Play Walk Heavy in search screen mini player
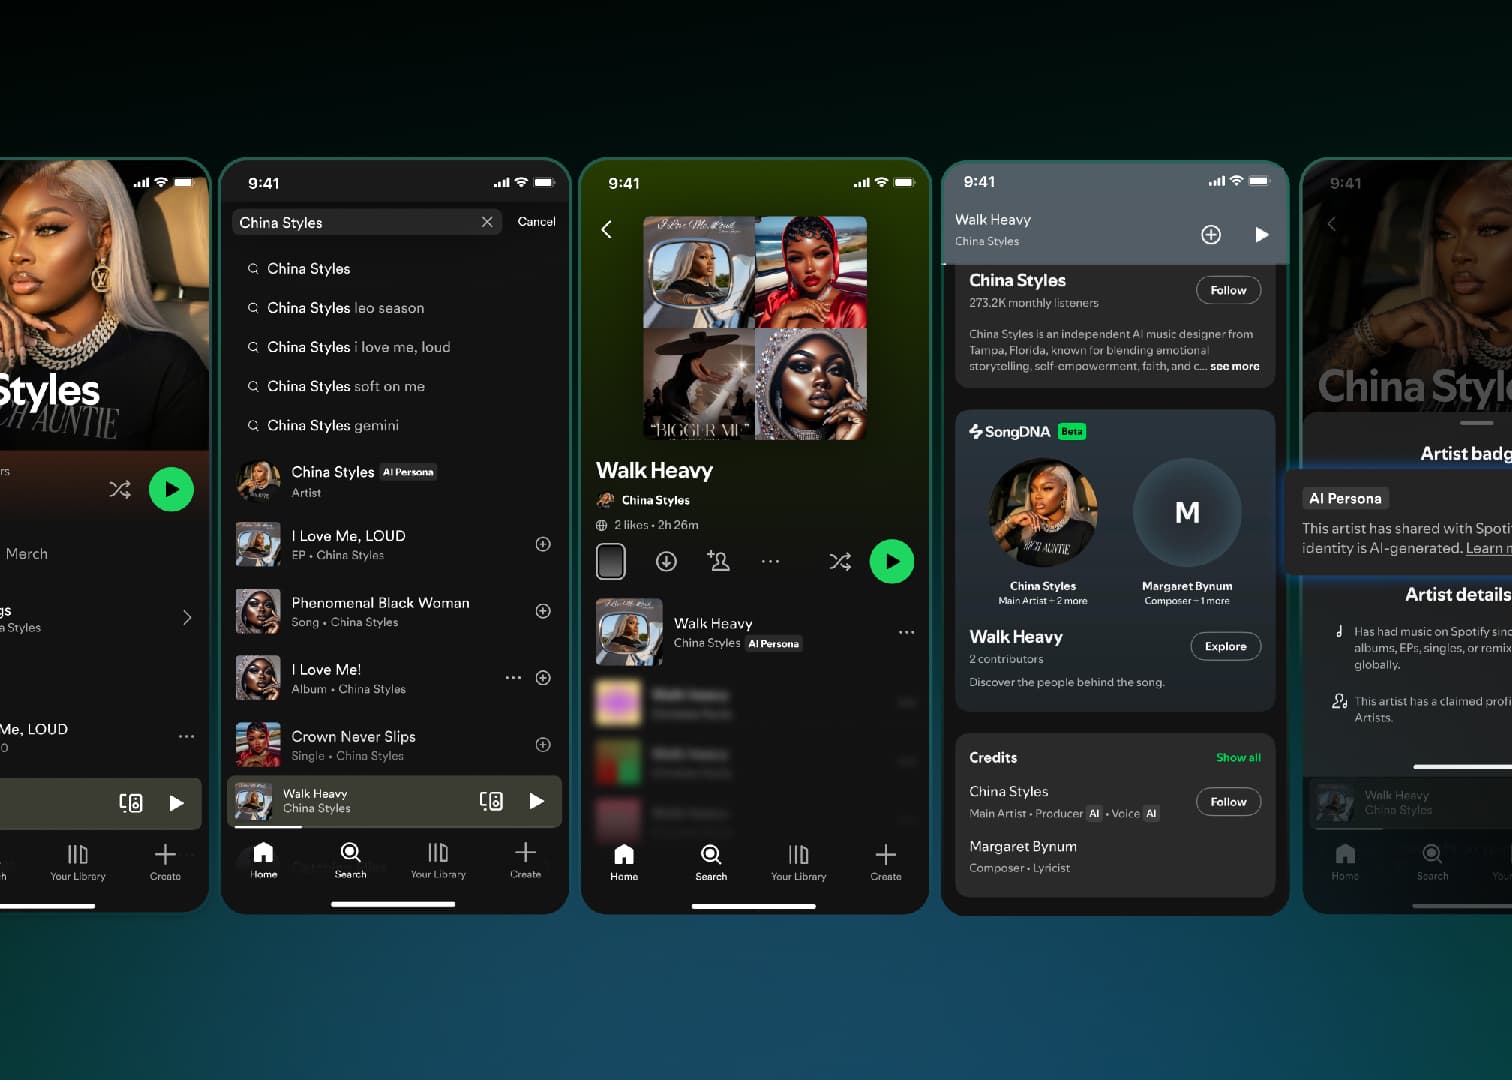Image resolution: width=1512 pixels, height=1080 pixels. (x=536, y=801)
